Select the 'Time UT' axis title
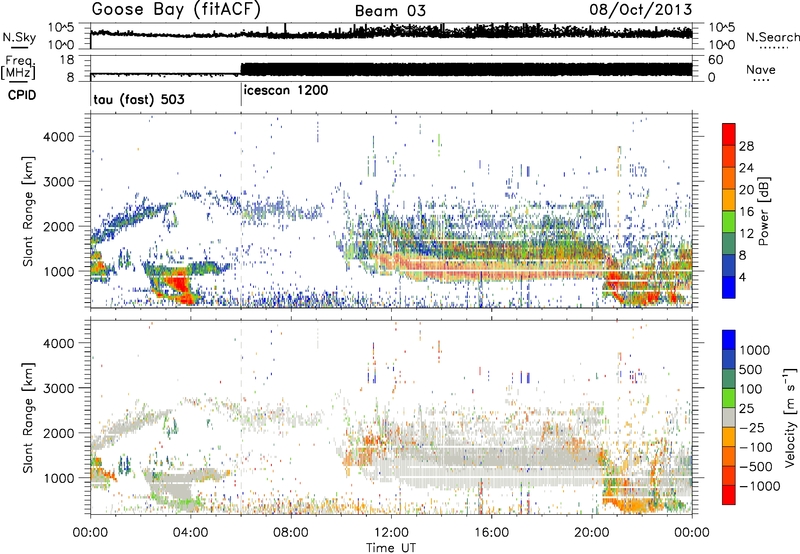This screenshot has height=554, width=800. tap(391, 548)
